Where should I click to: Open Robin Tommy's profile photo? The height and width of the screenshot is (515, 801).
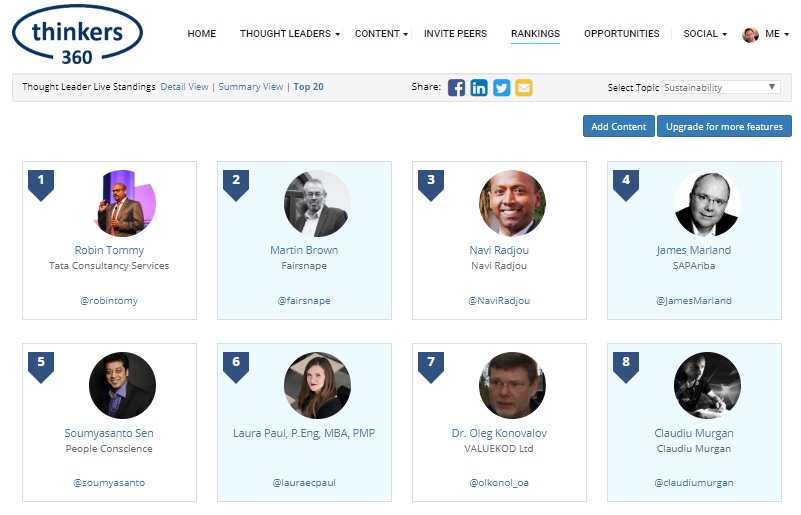coord(123,203)
